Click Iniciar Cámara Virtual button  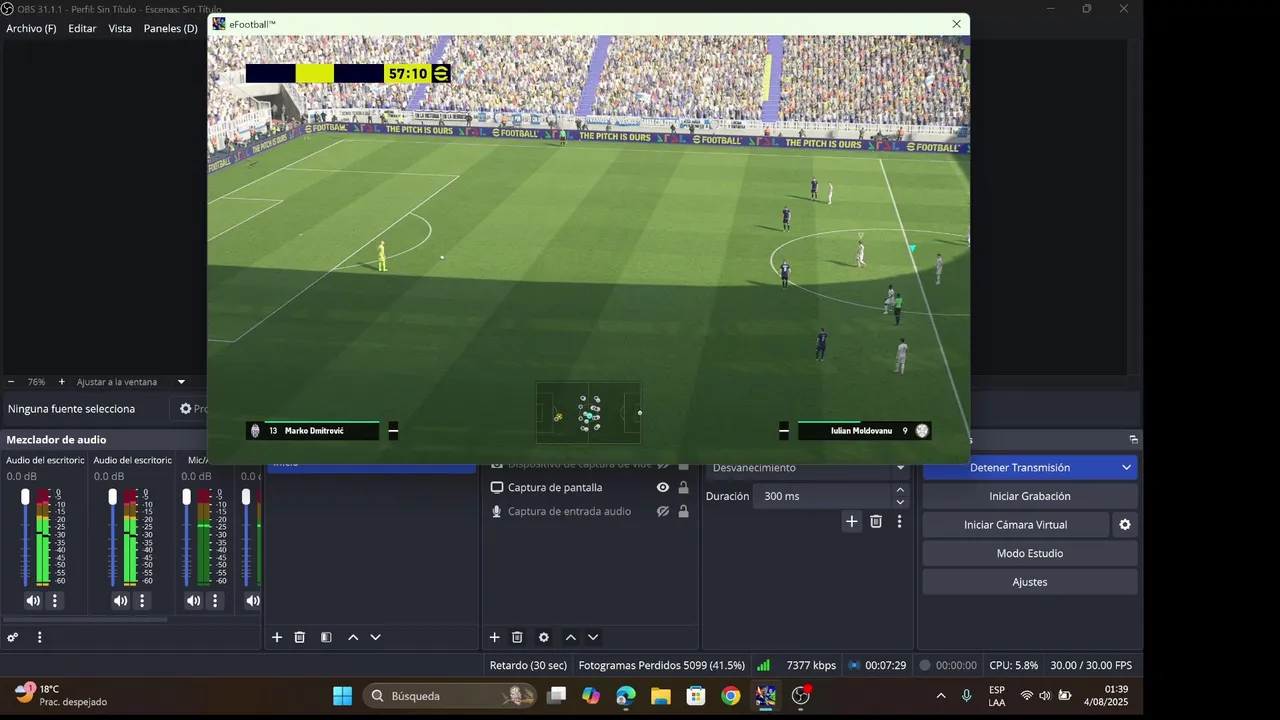[x=1015, y=525]
